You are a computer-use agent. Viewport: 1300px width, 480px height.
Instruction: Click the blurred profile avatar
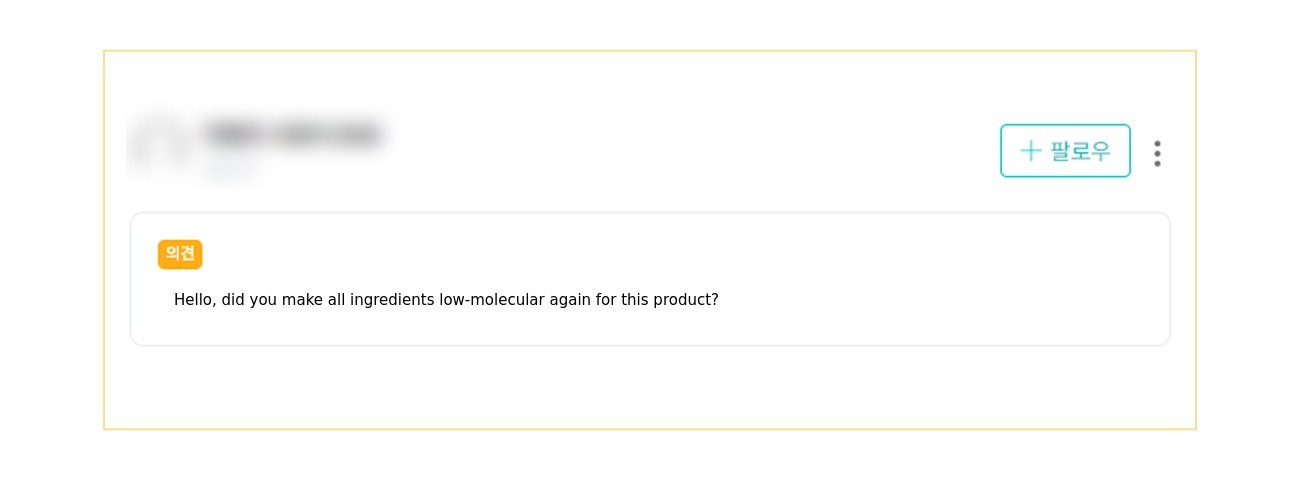pyautogui.click(x=160, y=143)
